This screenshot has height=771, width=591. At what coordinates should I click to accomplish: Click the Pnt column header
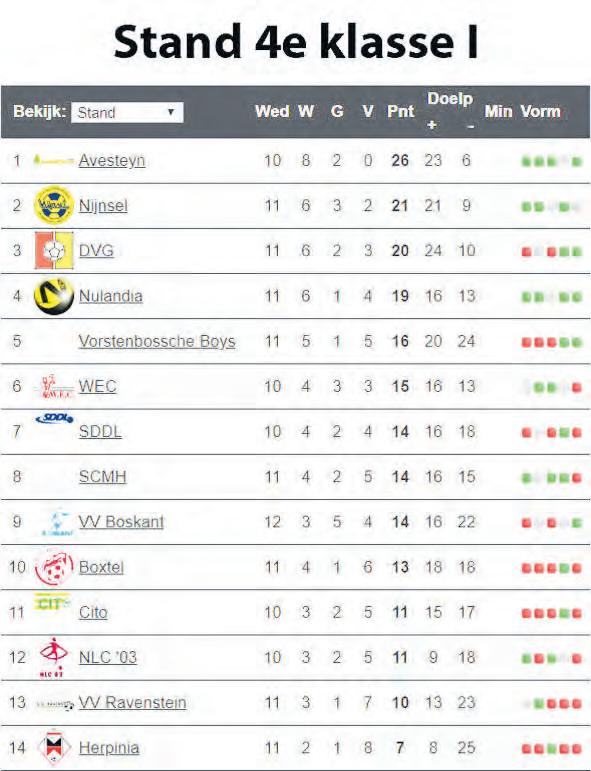pos(400,112)
